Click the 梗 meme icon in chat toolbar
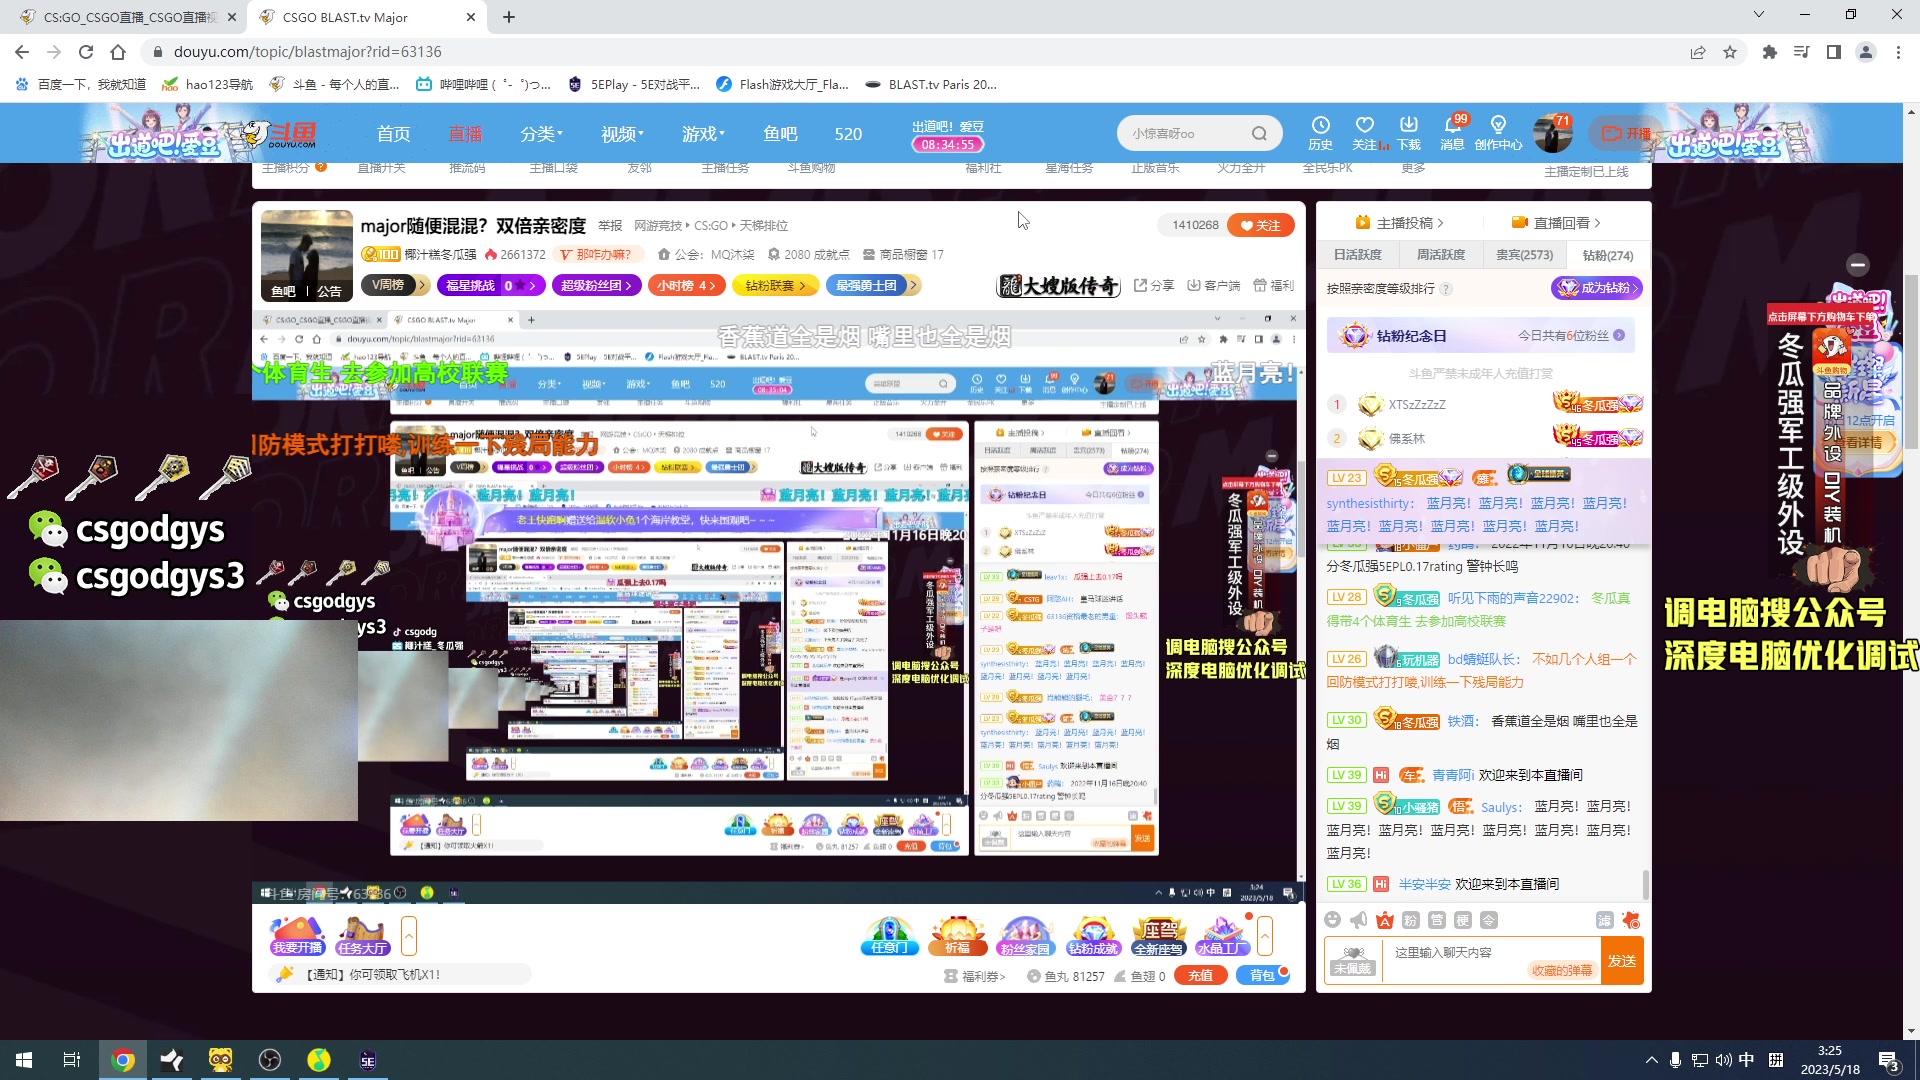This screenshot has height=1080, width=1920. point(1462,920)
